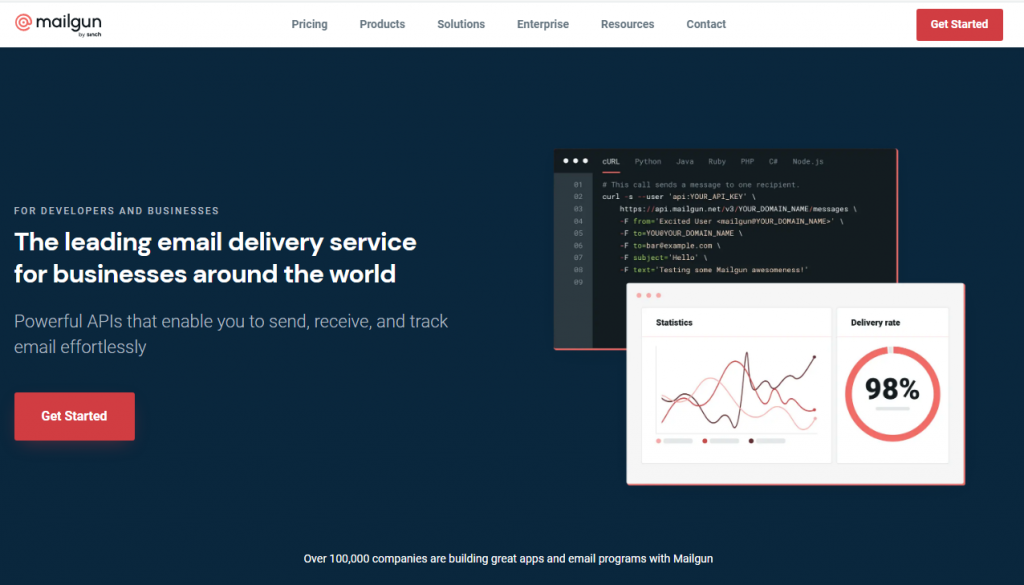Image resolution: width=1024 pixels, height=585 pixels.
Task: Open the Products menu
Action: tap(382, 24)
